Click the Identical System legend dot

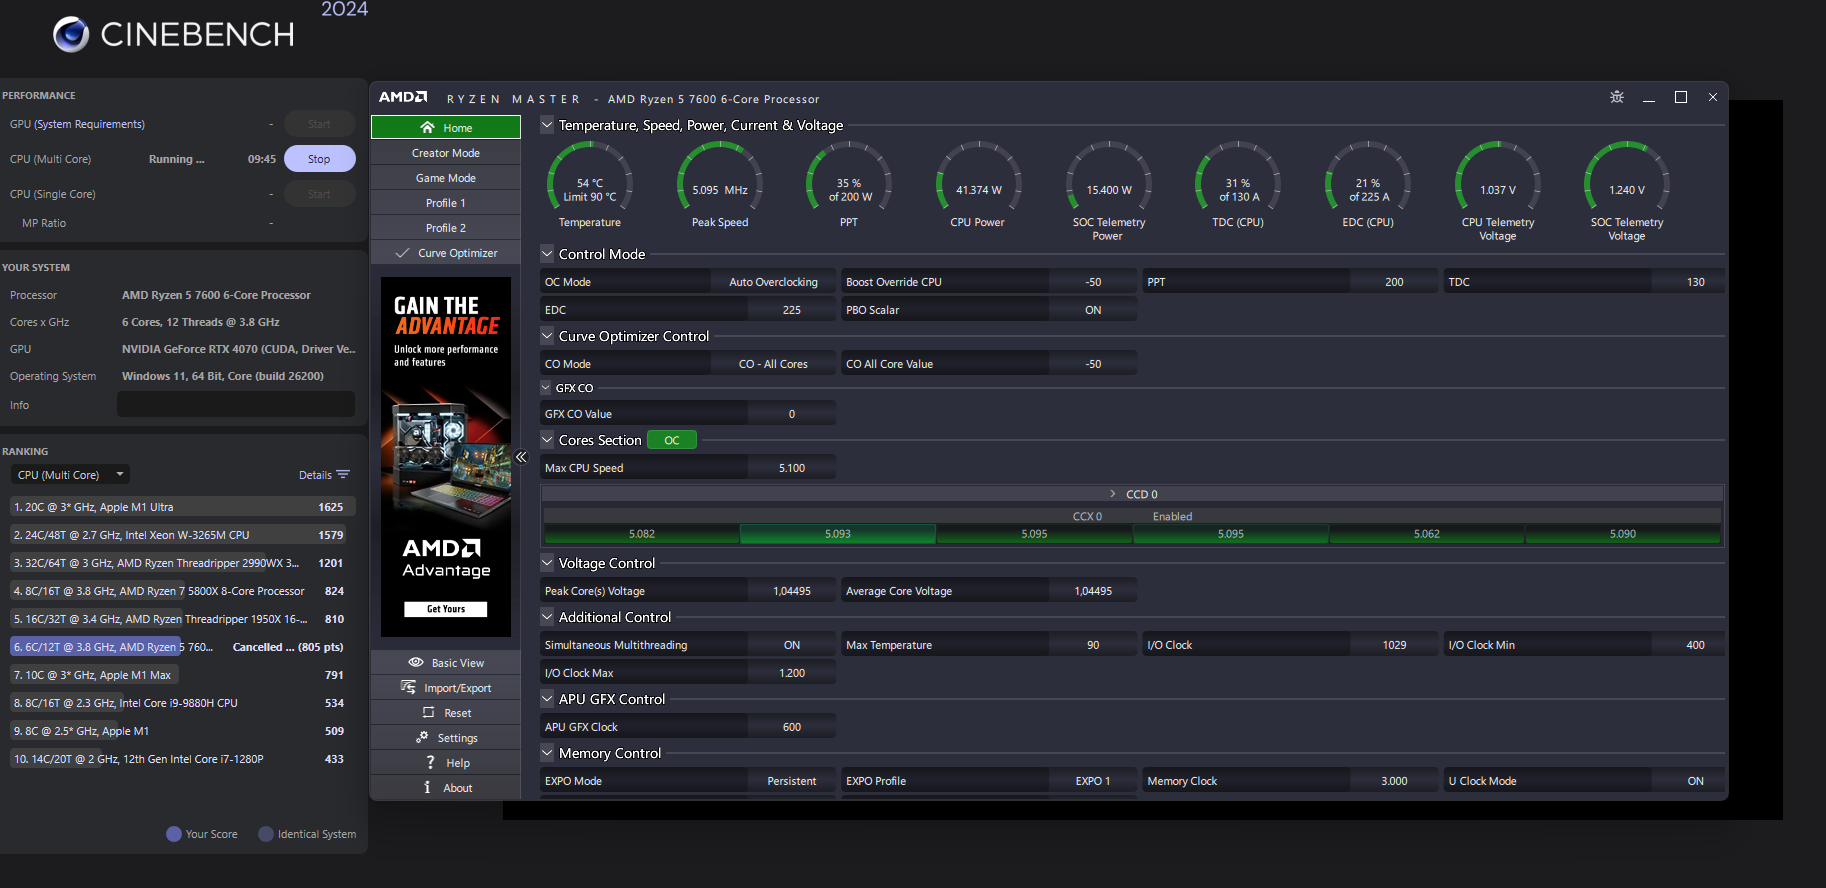tap(266, 834)
